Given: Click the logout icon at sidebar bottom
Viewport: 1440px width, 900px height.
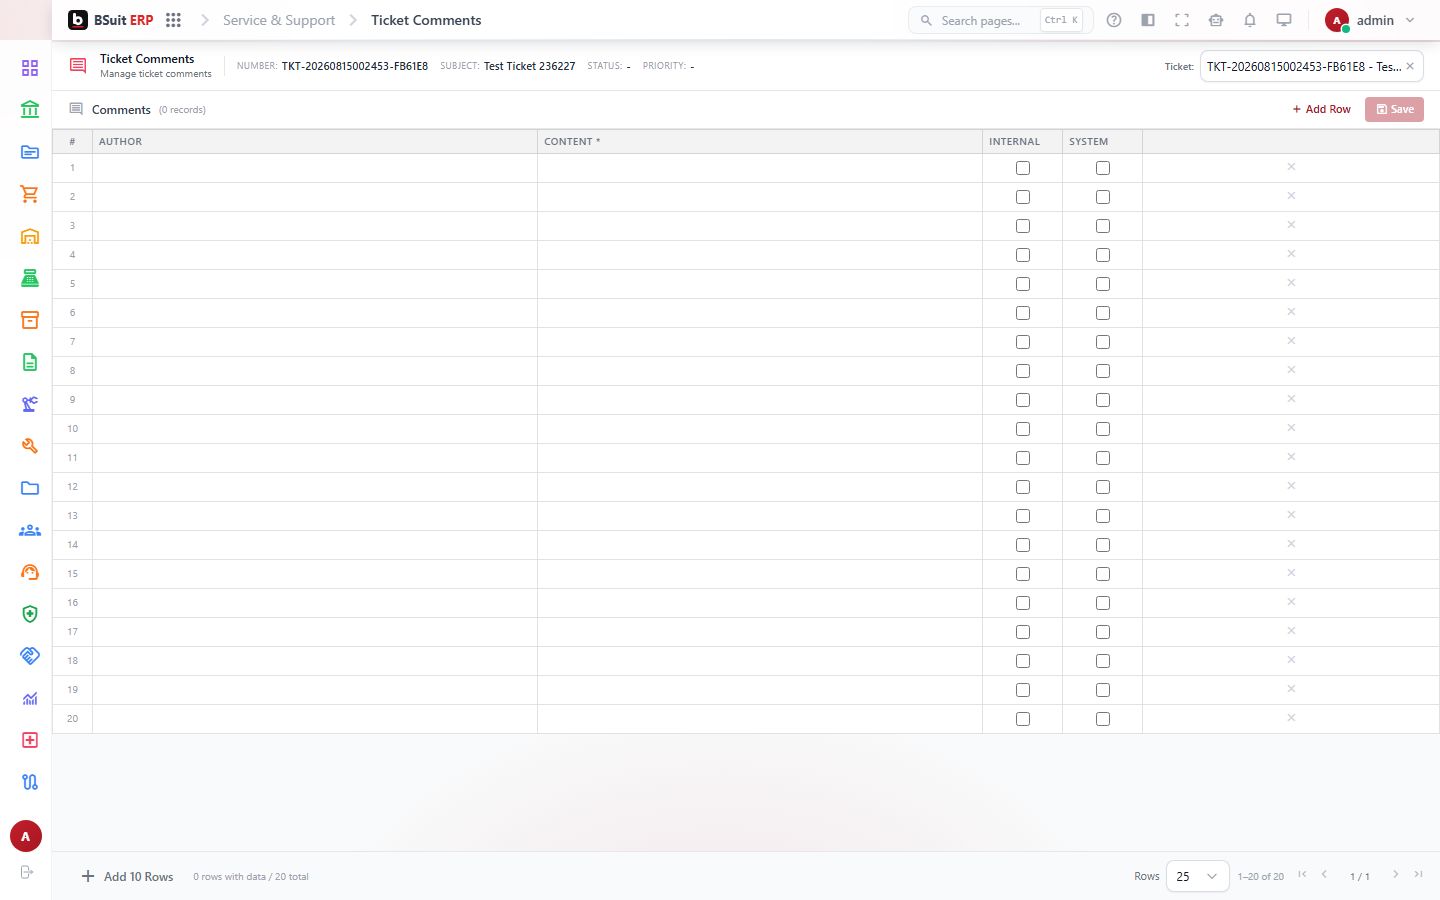Looking at the screenshot, I should 27,872.
